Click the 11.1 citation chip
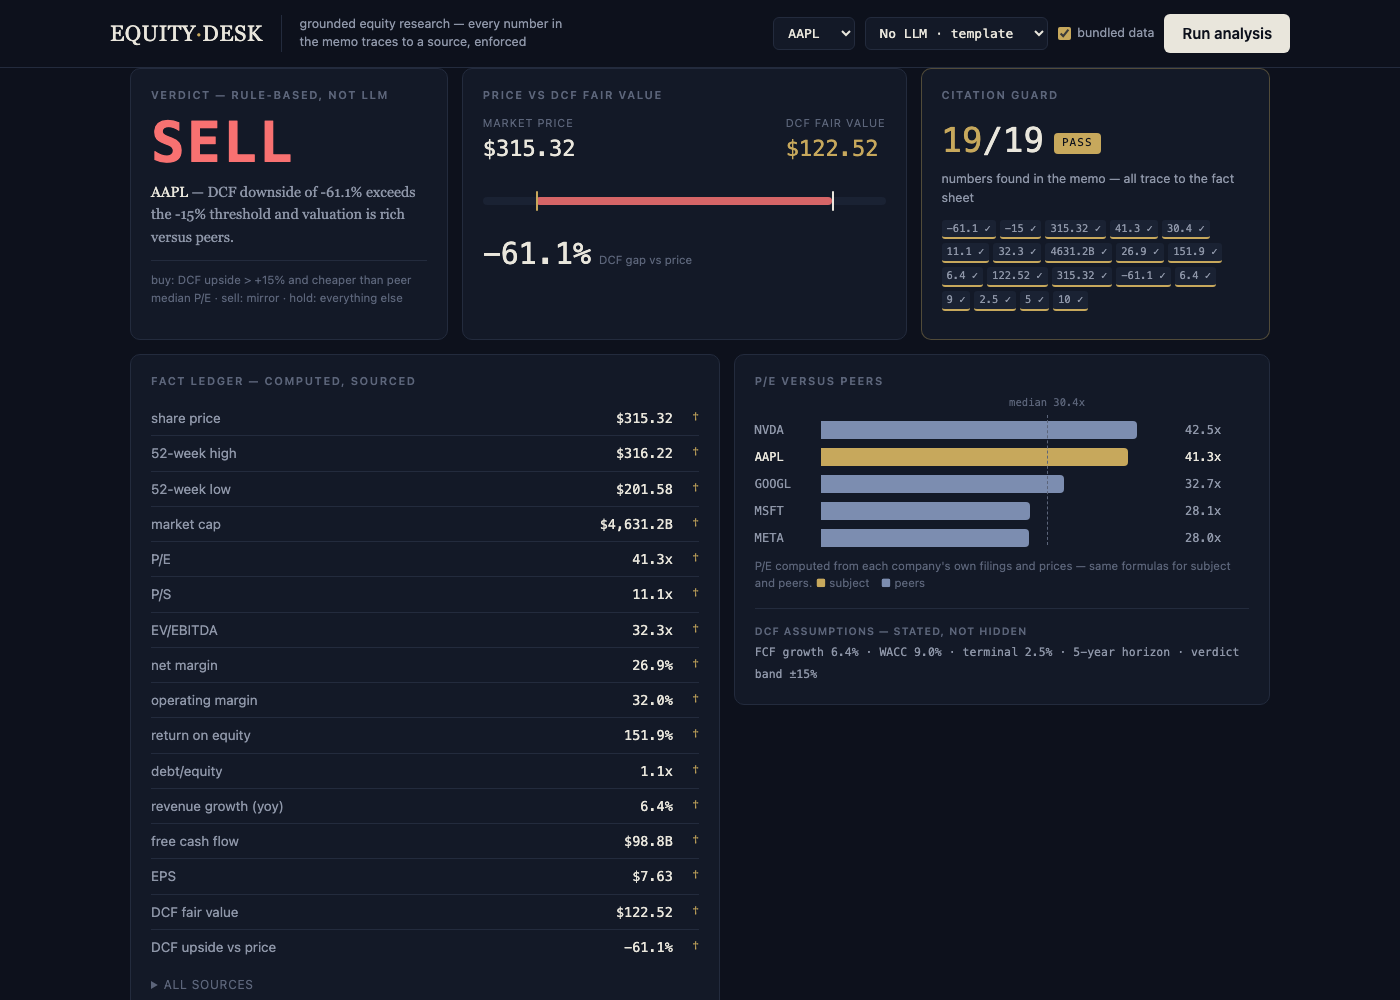This screenshot has height=1000, width=1400. click(x=965, y=252)
